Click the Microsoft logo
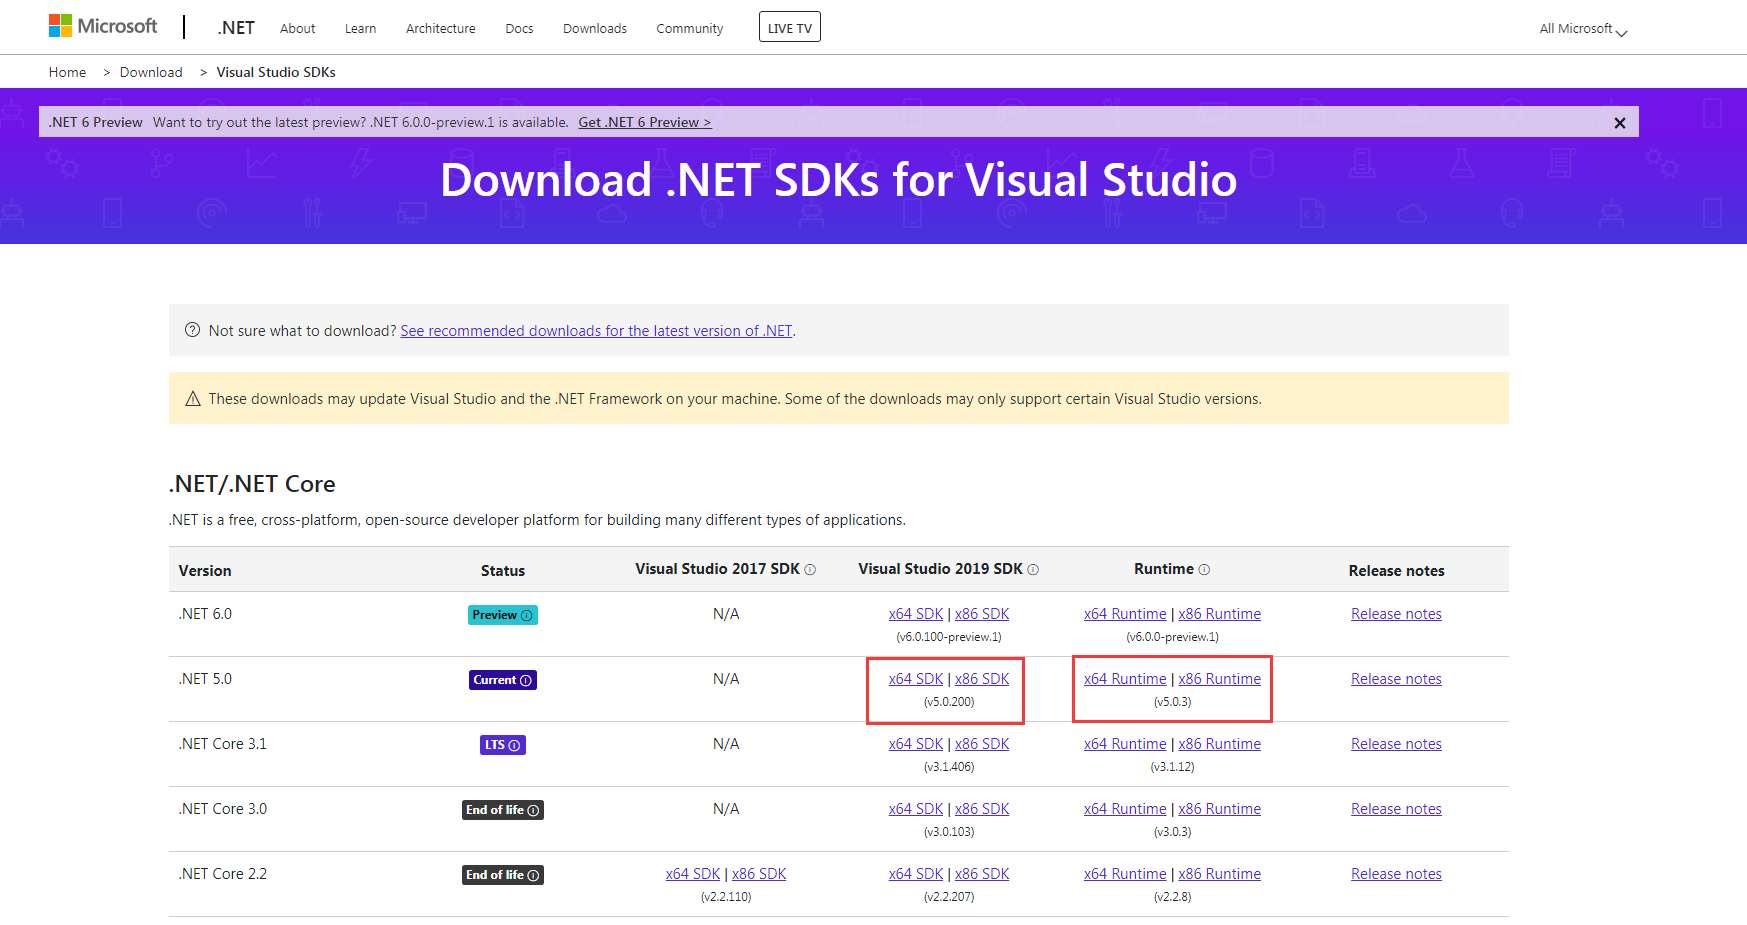 click(x=103, y=26)
